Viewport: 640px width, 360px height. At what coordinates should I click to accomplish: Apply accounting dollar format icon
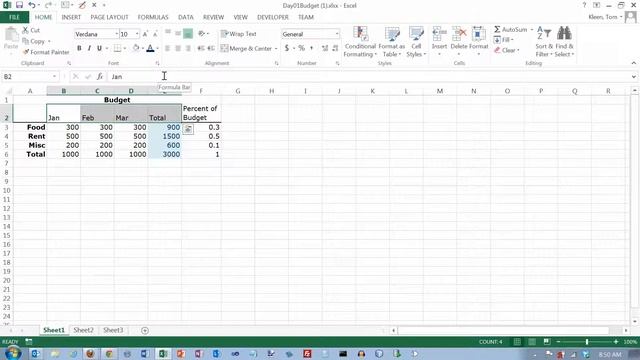click(x=287, y=48)
